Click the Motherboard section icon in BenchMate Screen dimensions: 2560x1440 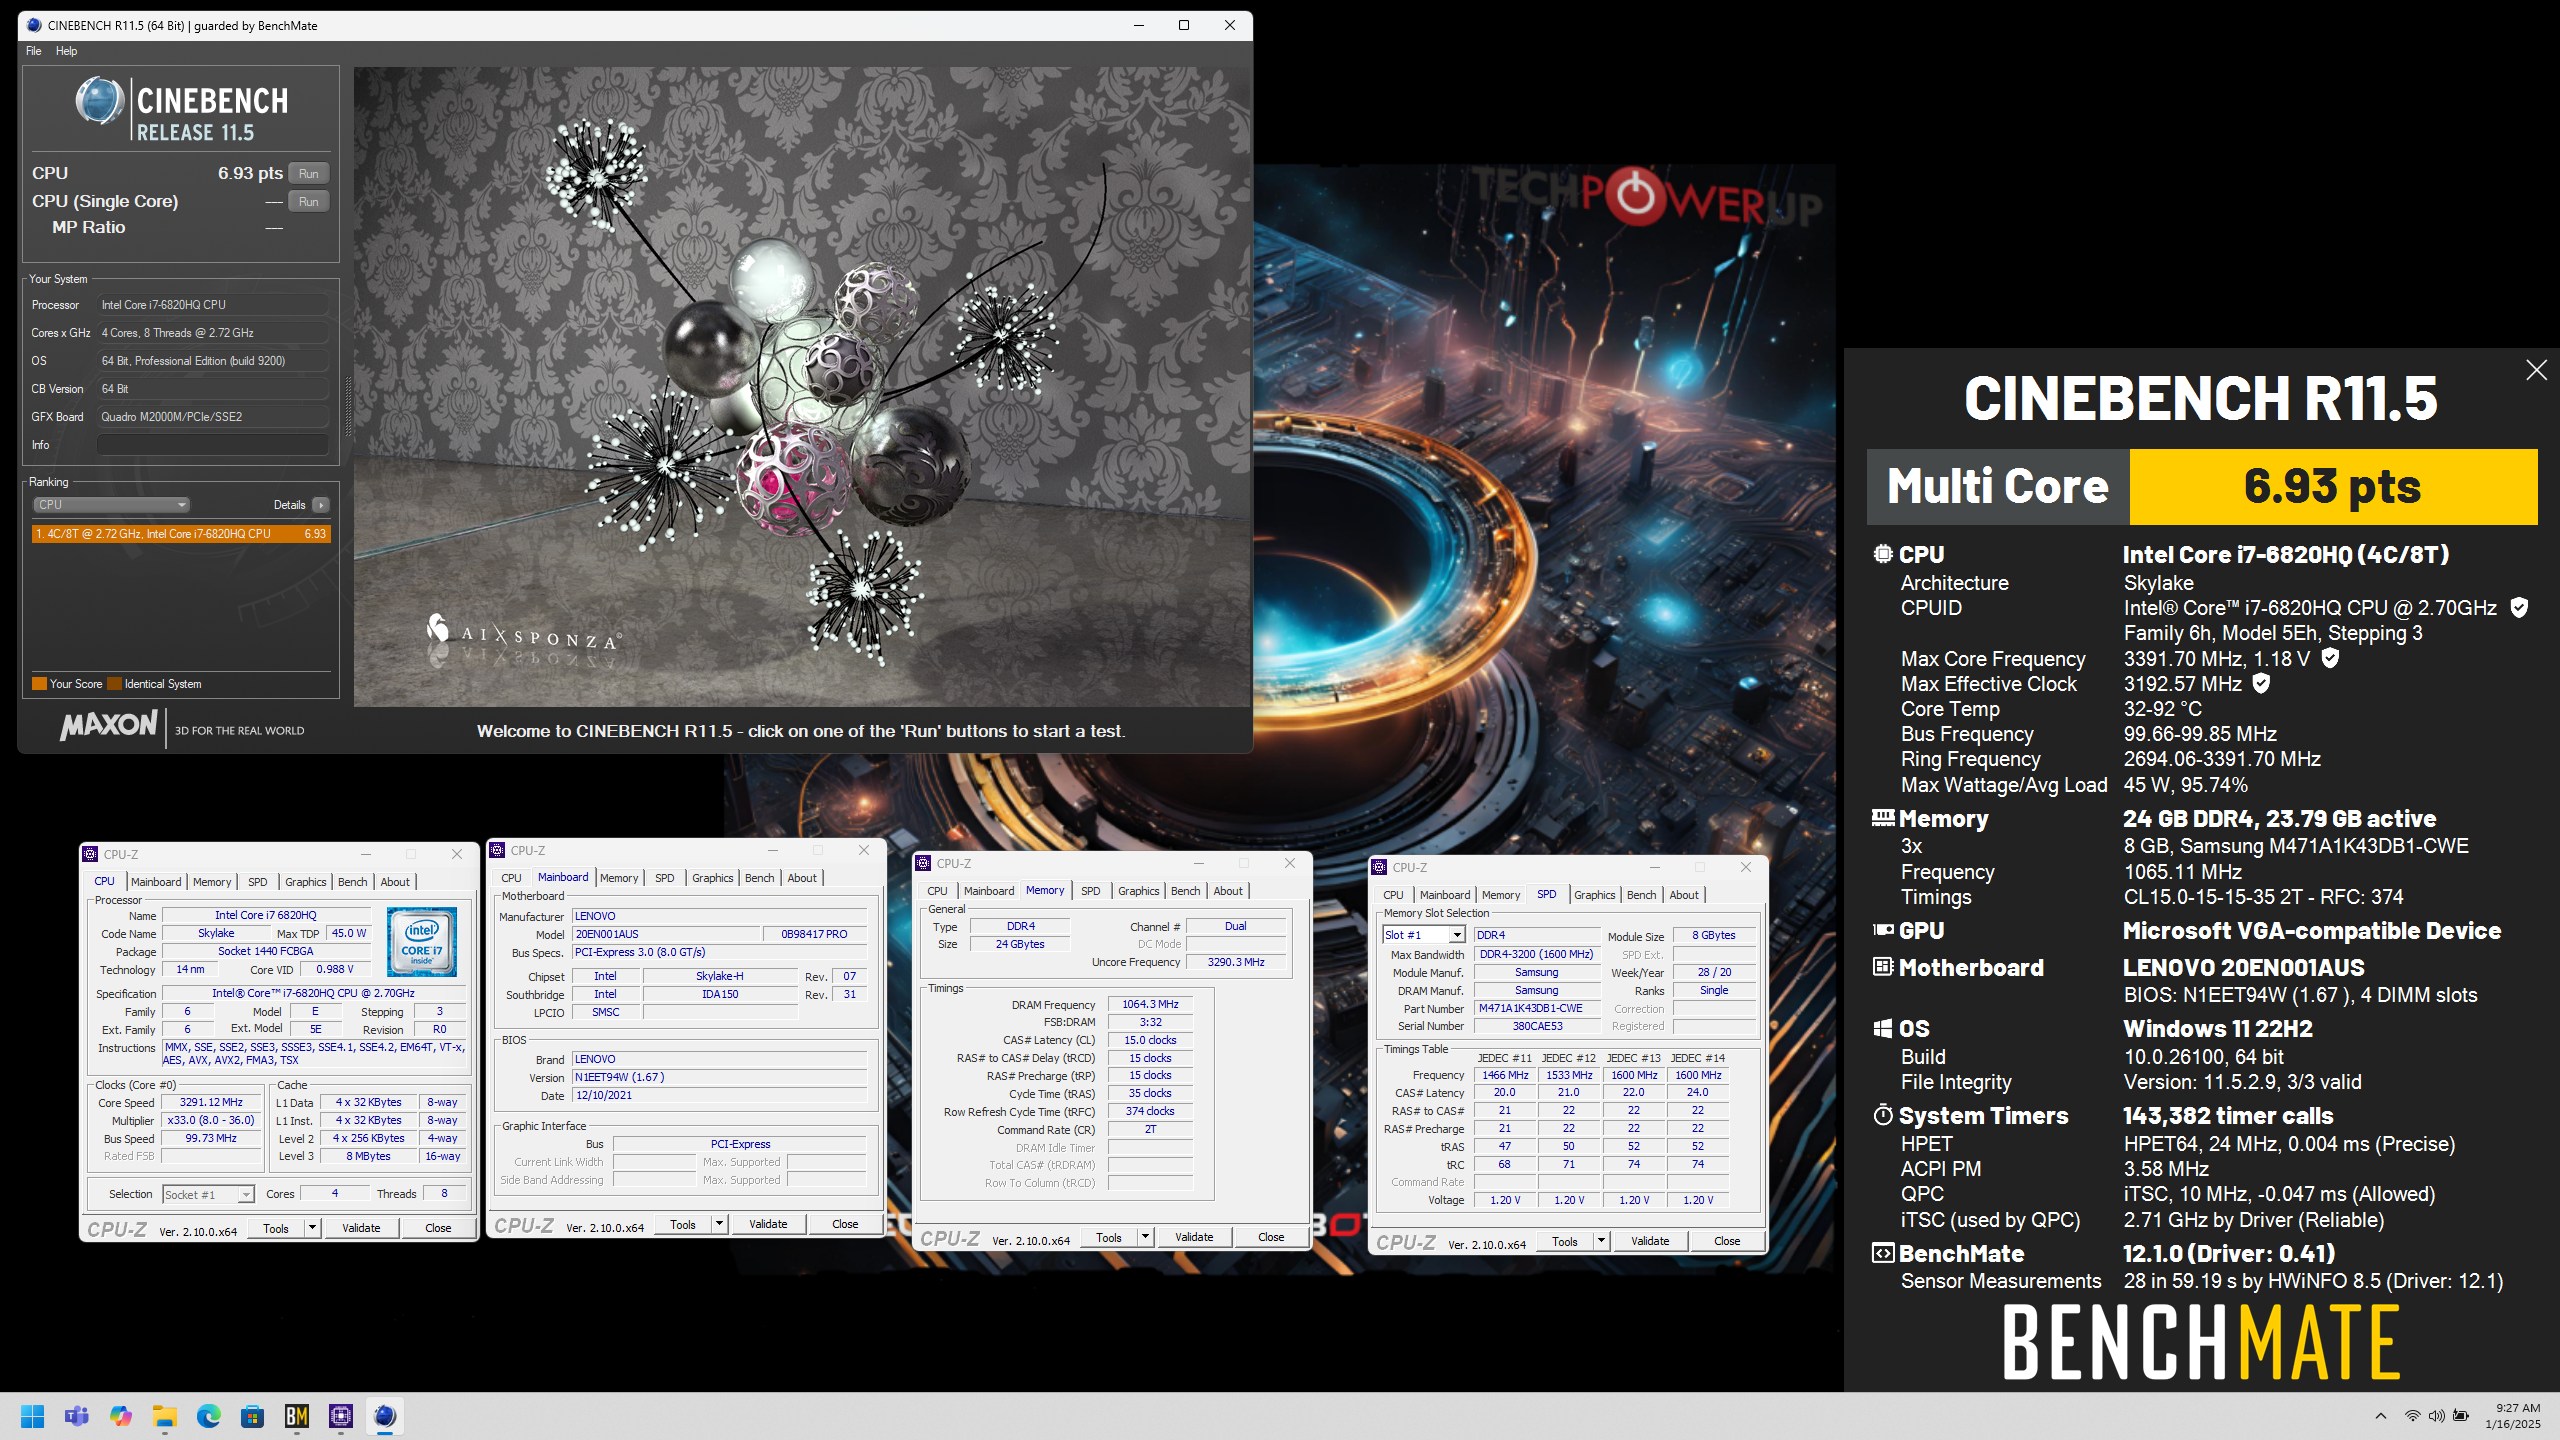click(x=1883, y=967)
